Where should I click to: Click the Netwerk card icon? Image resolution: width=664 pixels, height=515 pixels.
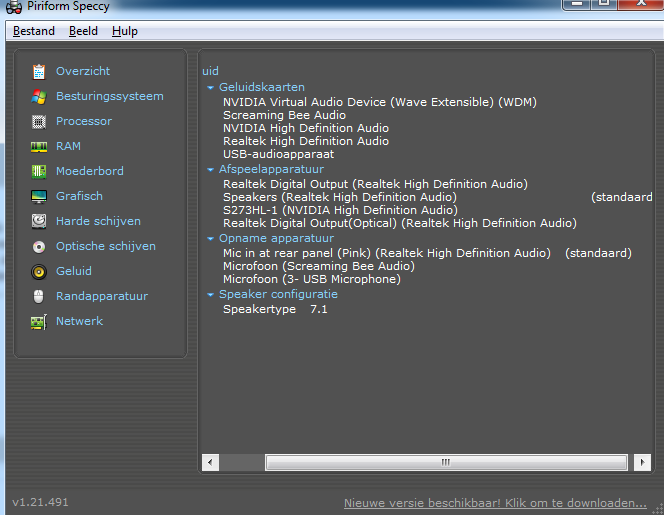tap(39, 321)
